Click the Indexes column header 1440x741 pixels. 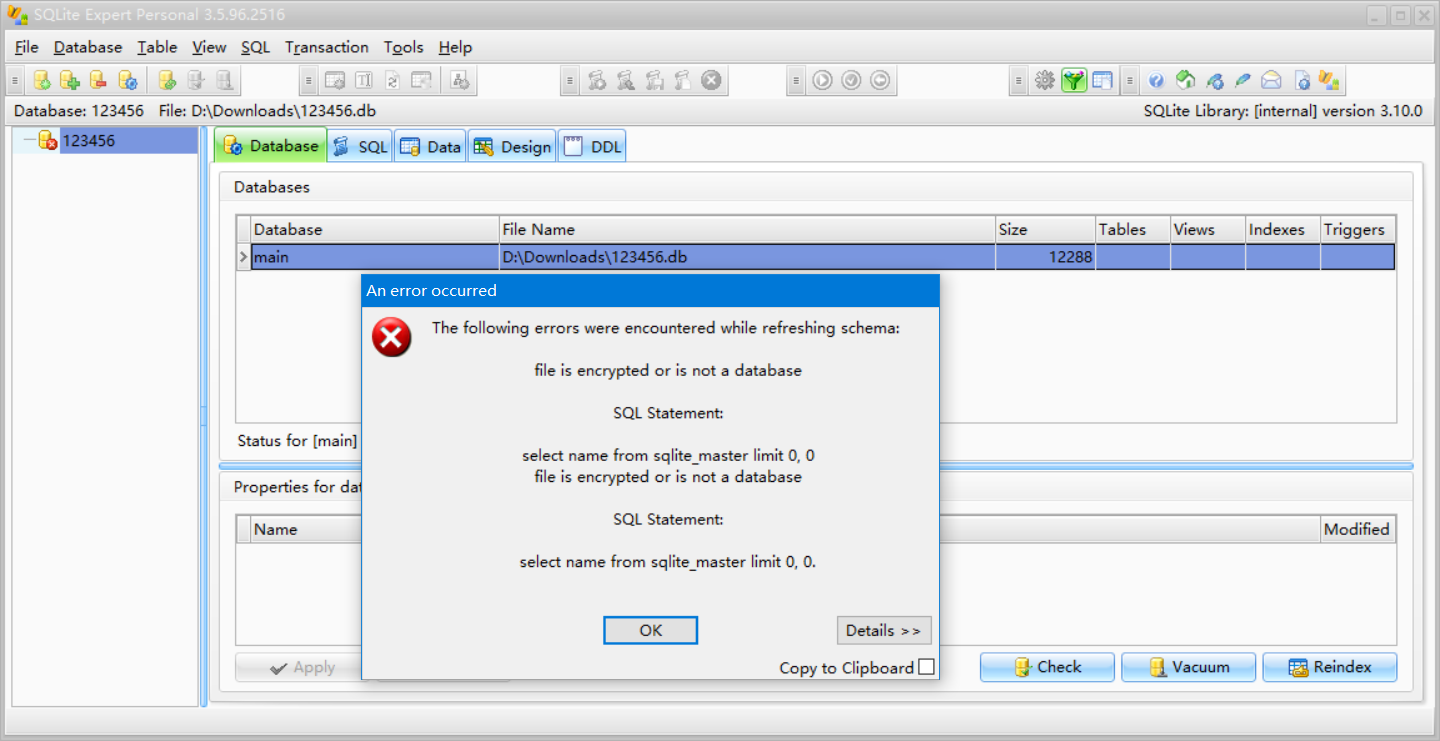pos(1283,229)
